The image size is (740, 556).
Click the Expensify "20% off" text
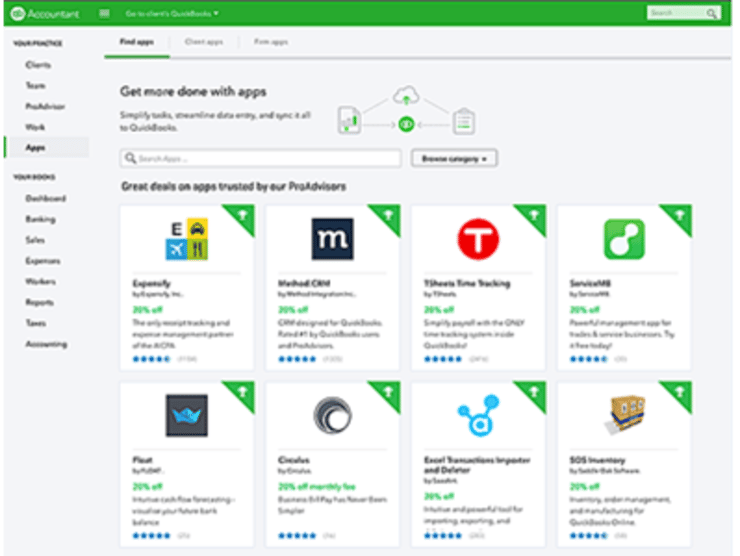click(147, 310)
